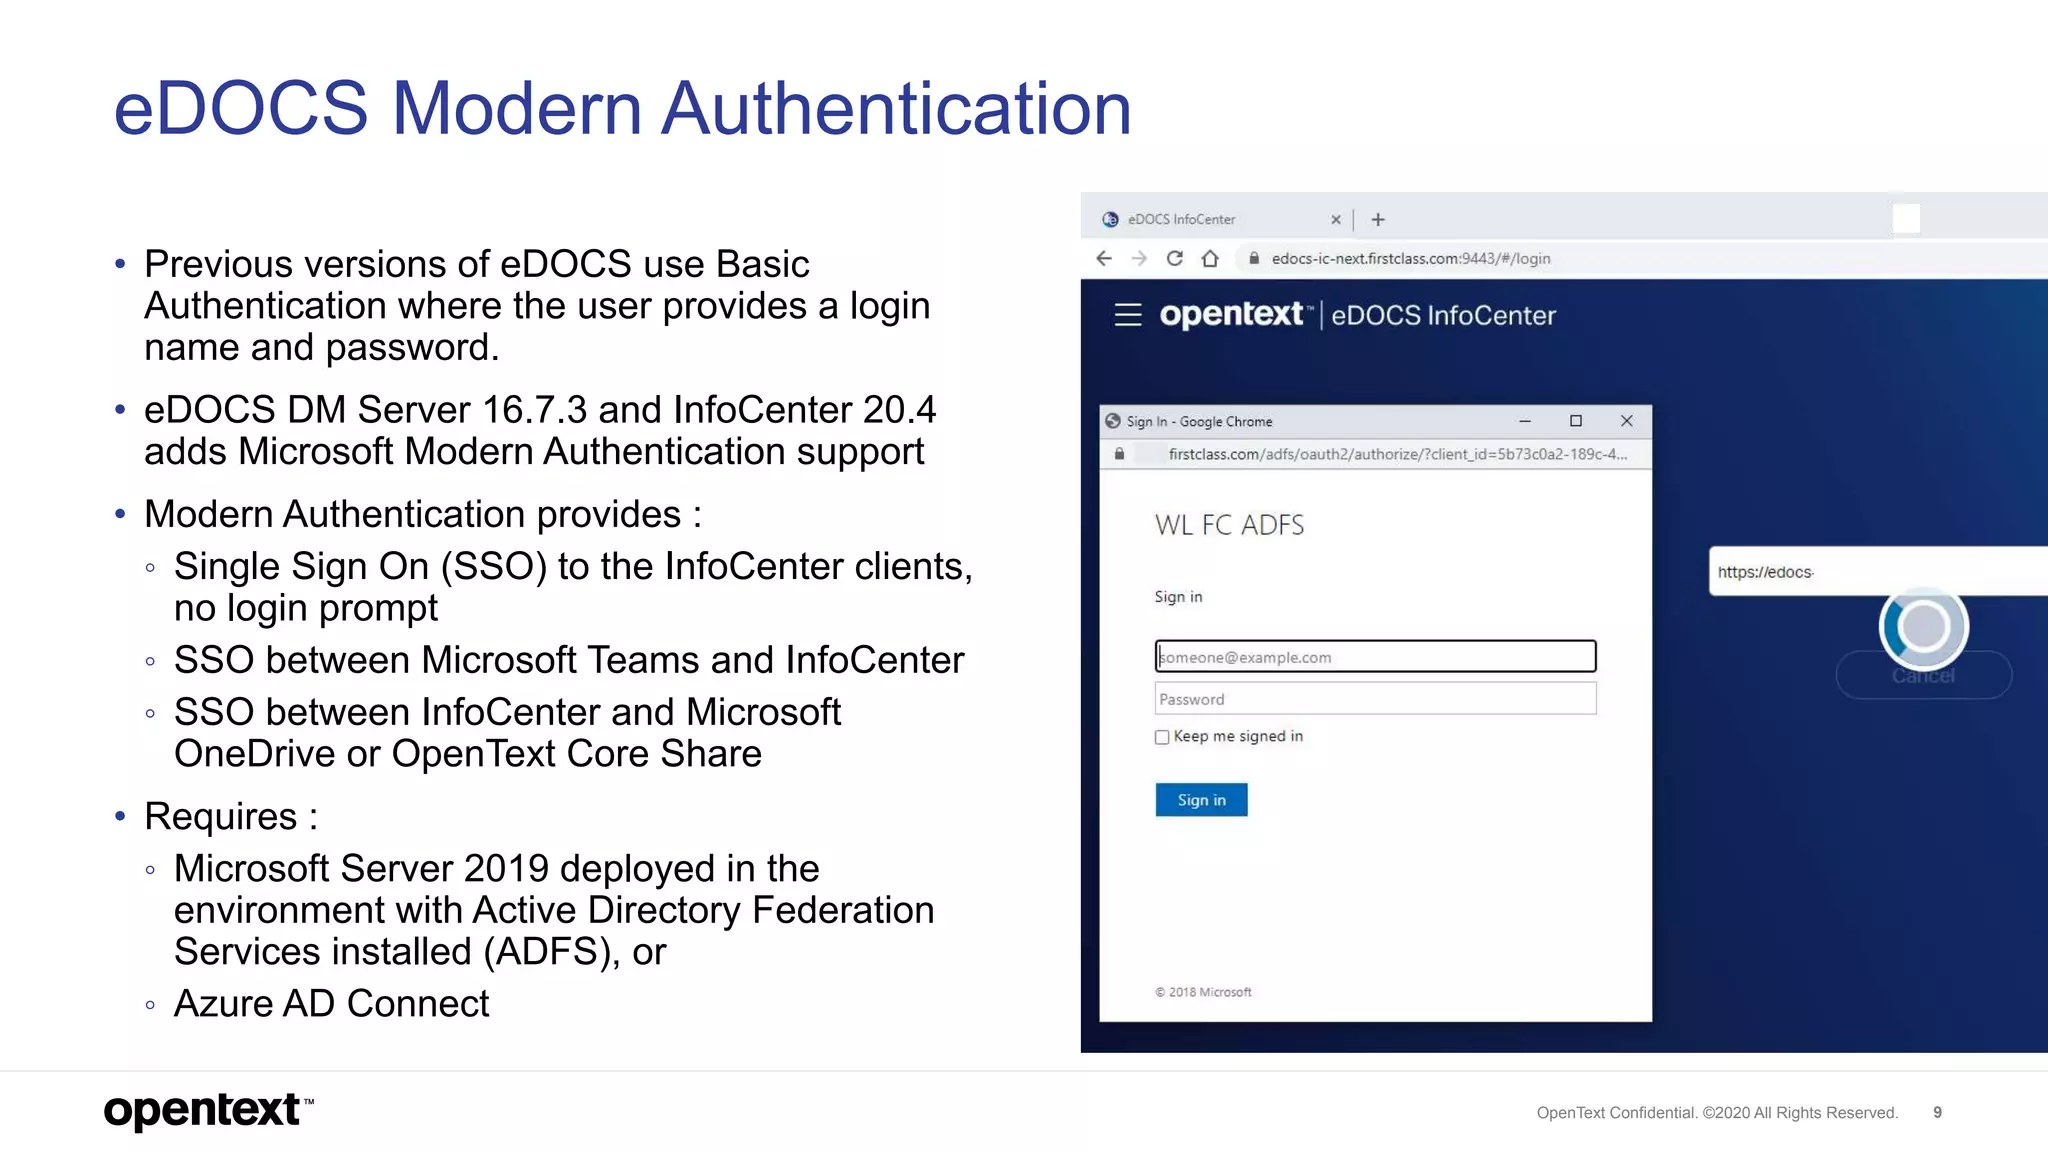Screen dimensions: 2048x1152
Task: Focus the someone@example.com email field
Action: [1375, 656]
